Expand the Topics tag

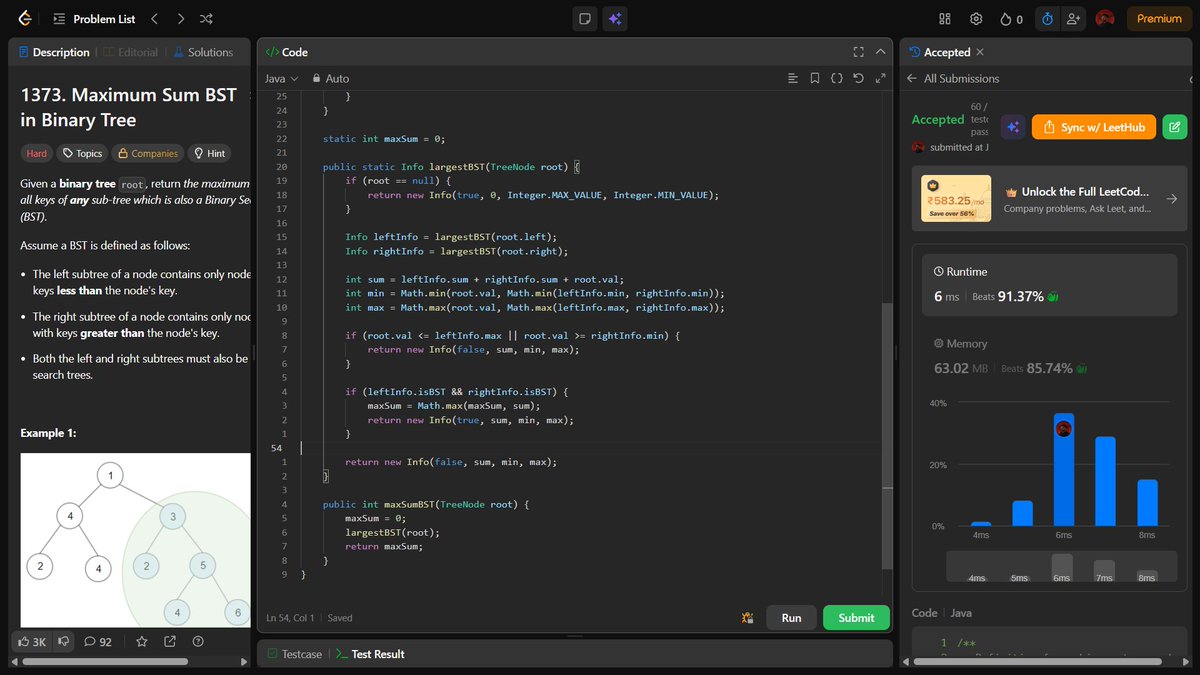(x=82, y=153)
